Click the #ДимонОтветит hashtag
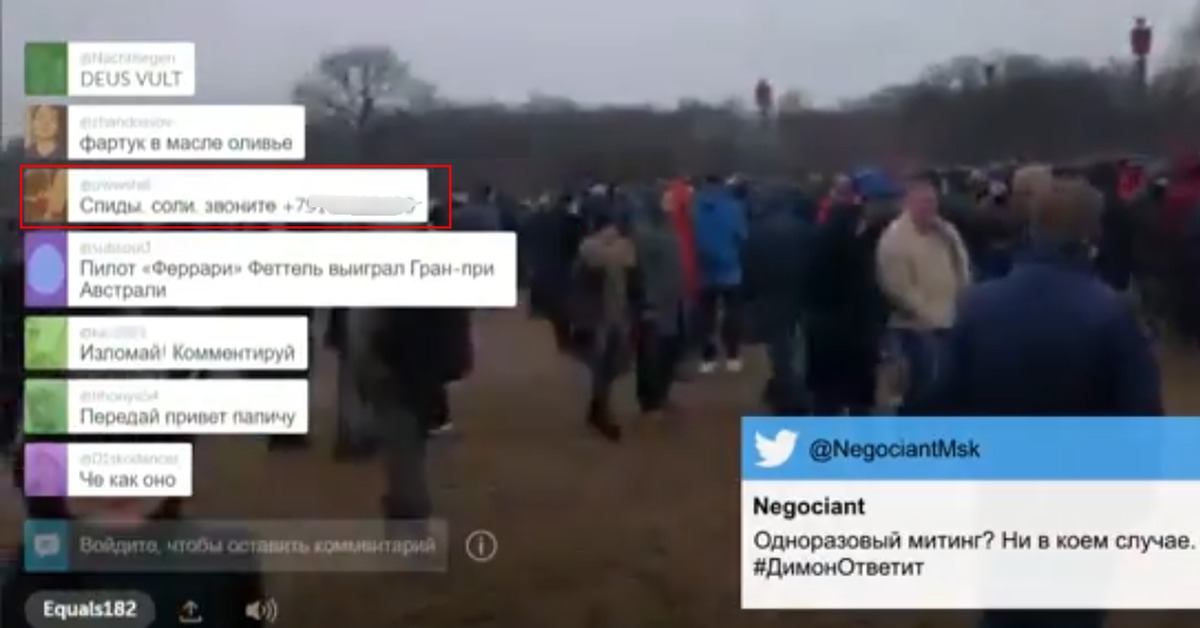 point(838,568)
